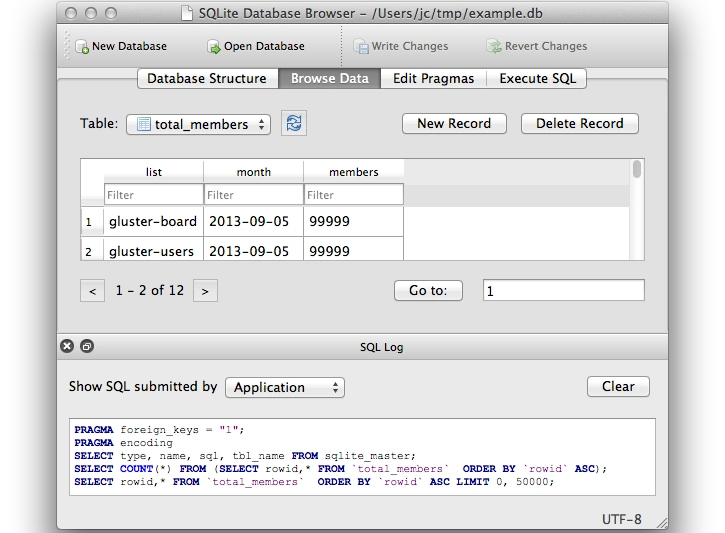Go to the previous page of records

[92, 291]
